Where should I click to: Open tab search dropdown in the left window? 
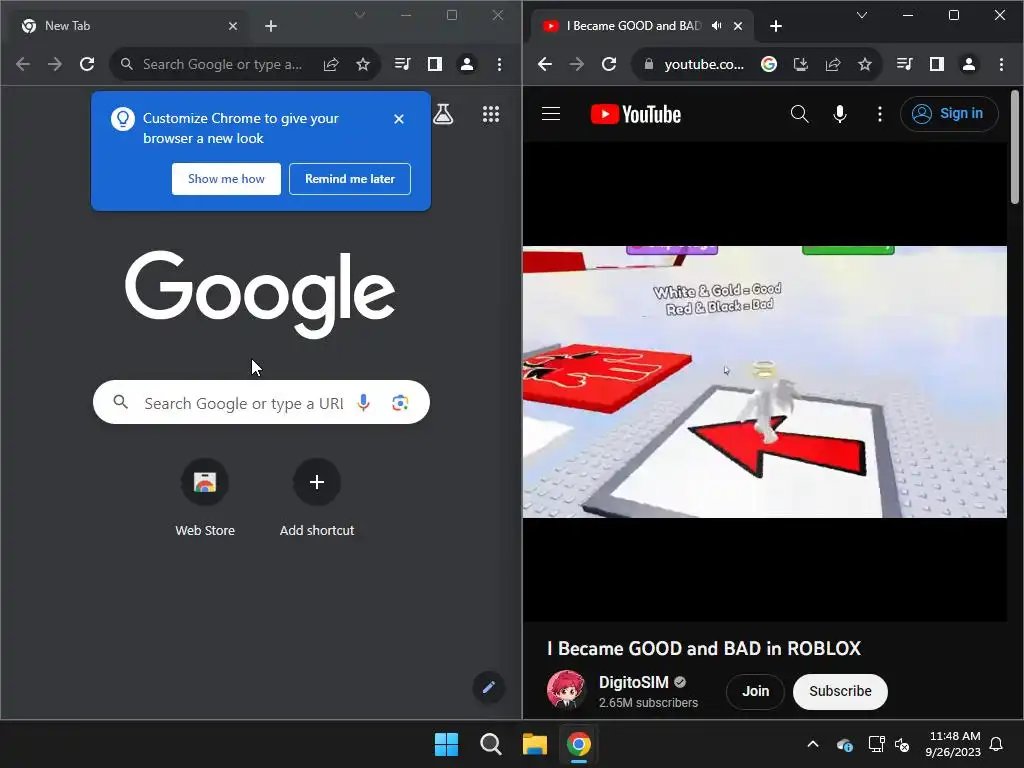pos(360,15)
